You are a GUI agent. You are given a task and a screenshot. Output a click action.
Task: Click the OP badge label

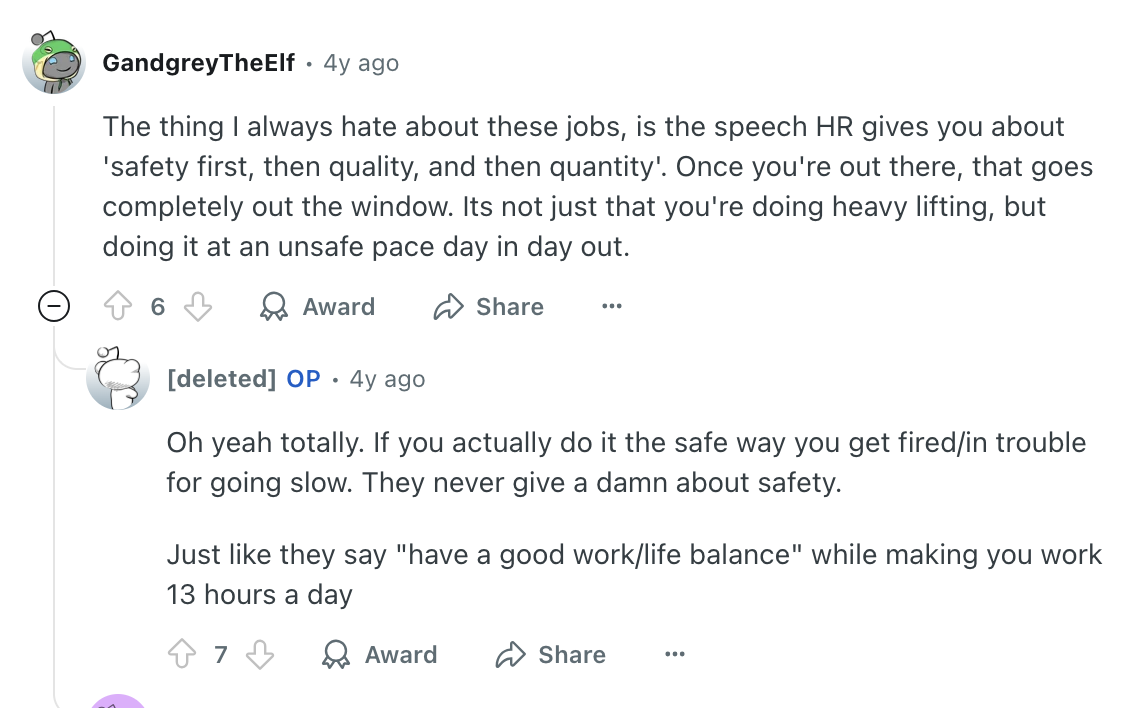(304, 379)
